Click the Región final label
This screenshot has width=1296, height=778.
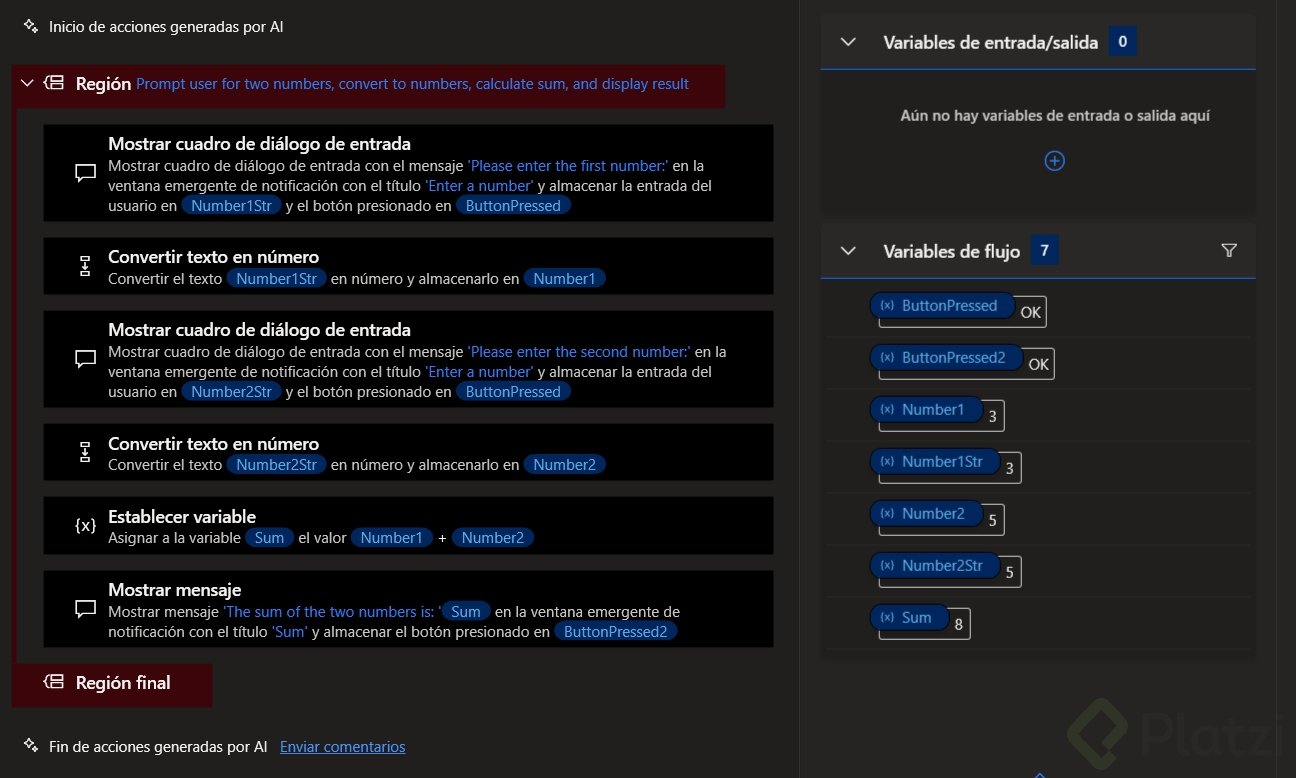123,683
